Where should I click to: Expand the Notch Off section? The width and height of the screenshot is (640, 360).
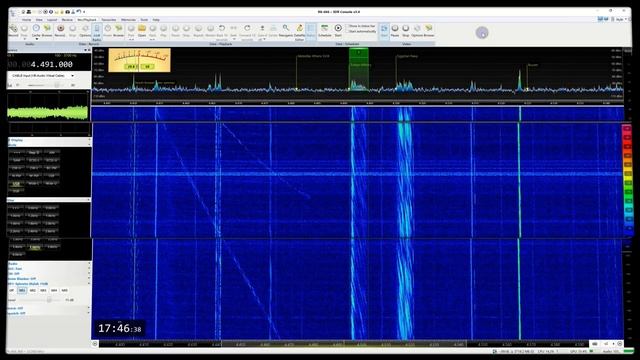[49, 308]
